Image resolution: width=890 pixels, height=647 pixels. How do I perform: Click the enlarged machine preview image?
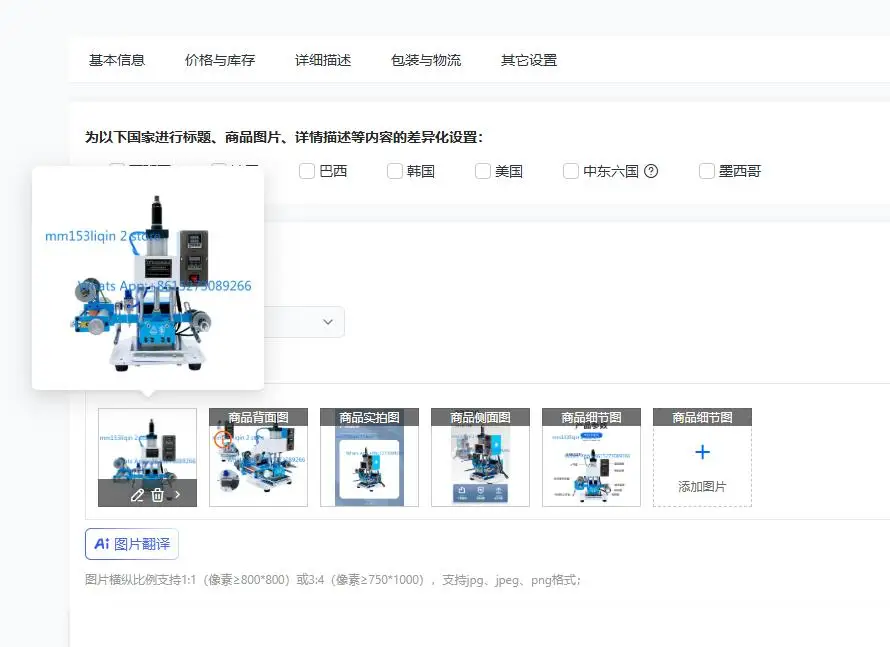pos(148,279)
